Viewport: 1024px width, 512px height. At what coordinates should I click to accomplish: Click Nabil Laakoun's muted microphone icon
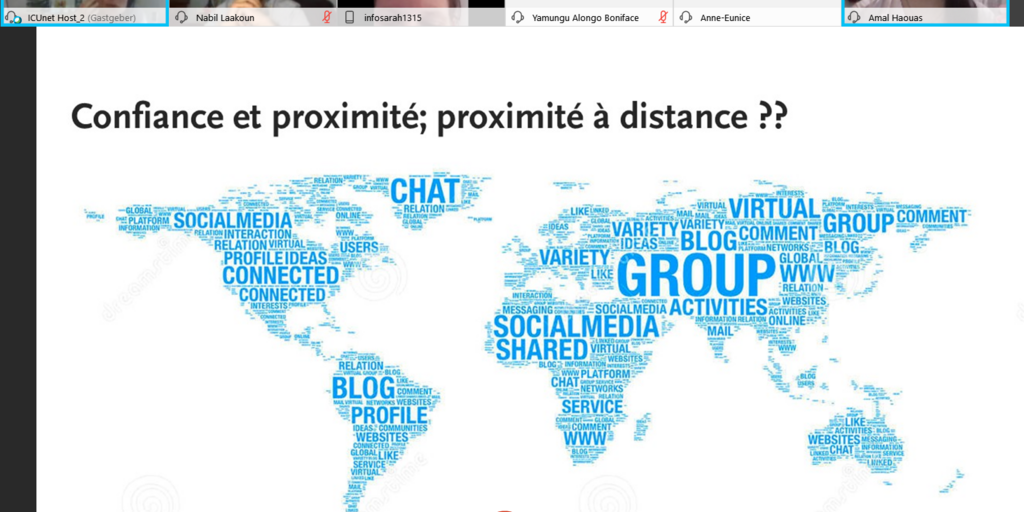pos(327,18)
